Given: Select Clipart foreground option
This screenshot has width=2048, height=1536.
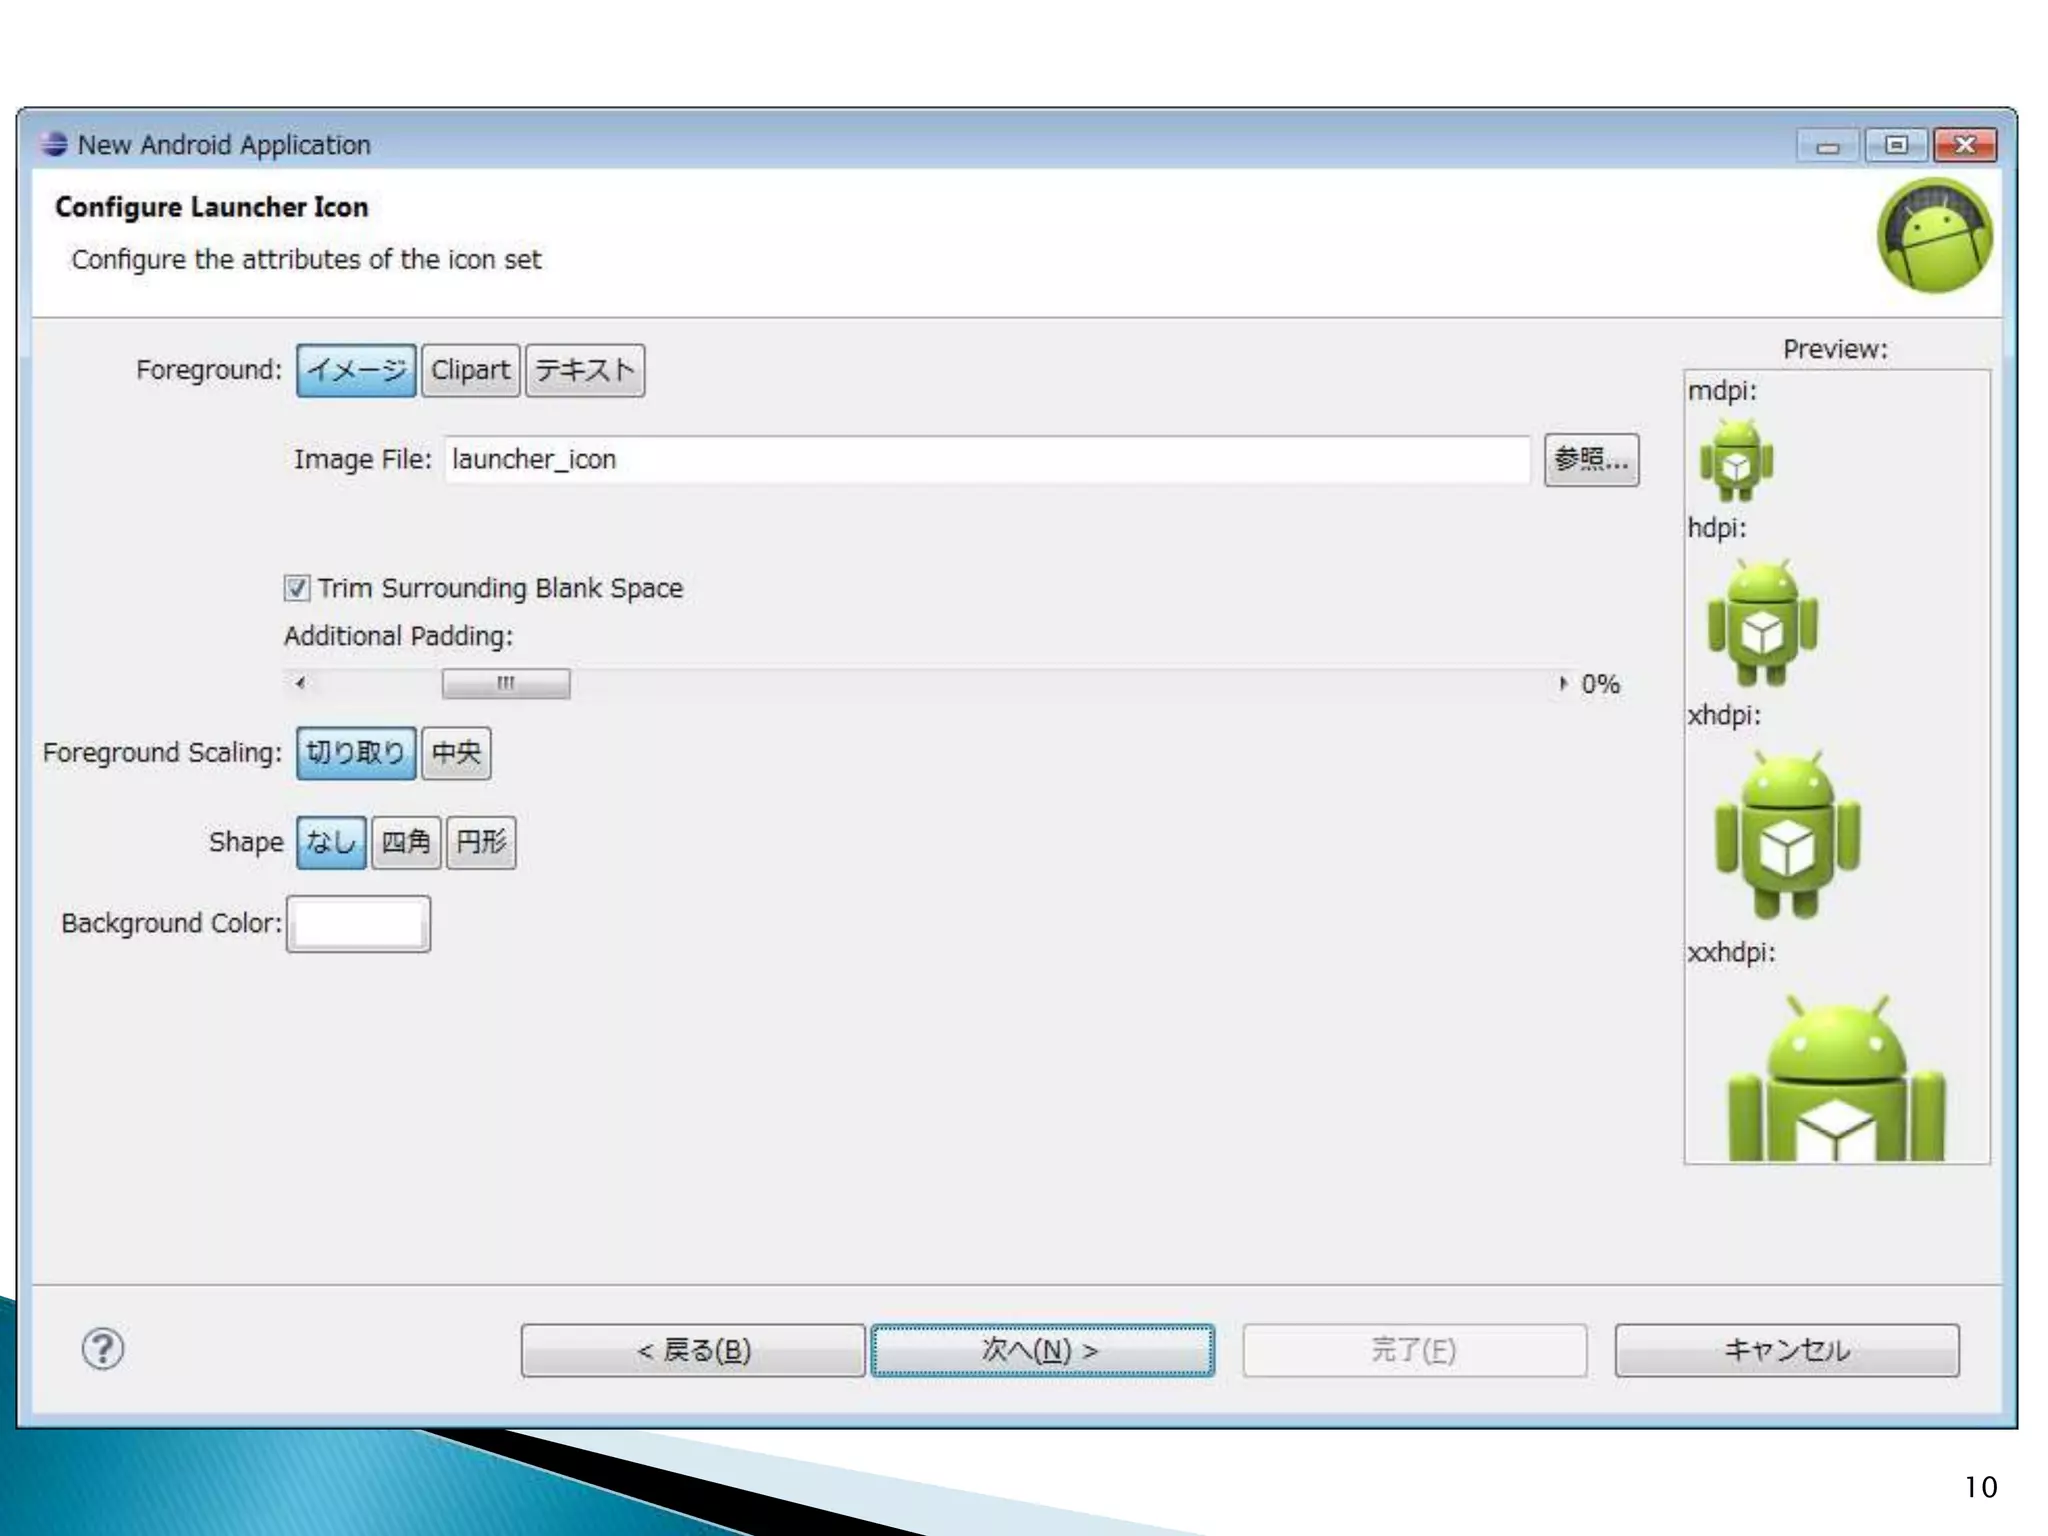Looking at the screenshot, I should pyautogui.click(x=470, y=371).
